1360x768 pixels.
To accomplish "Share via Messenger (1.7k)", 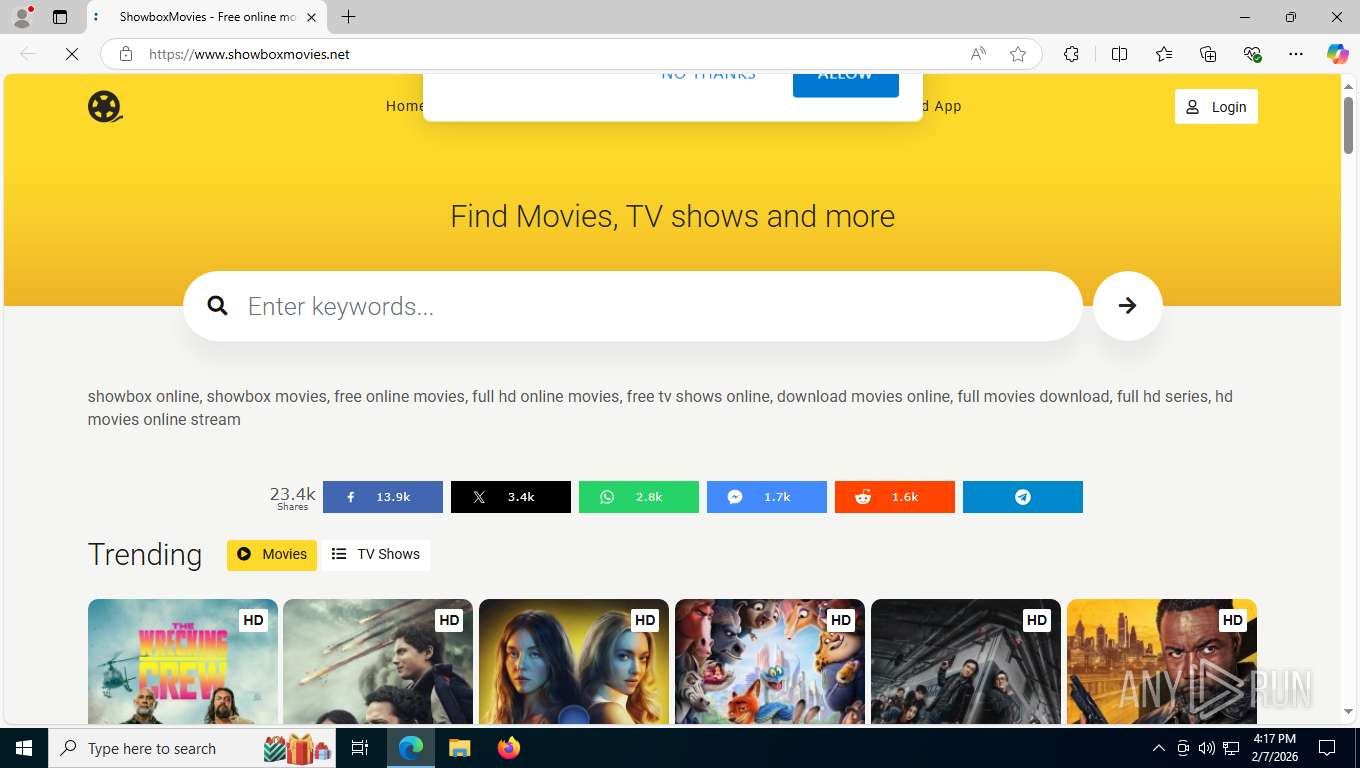I will tap(767, 497).
